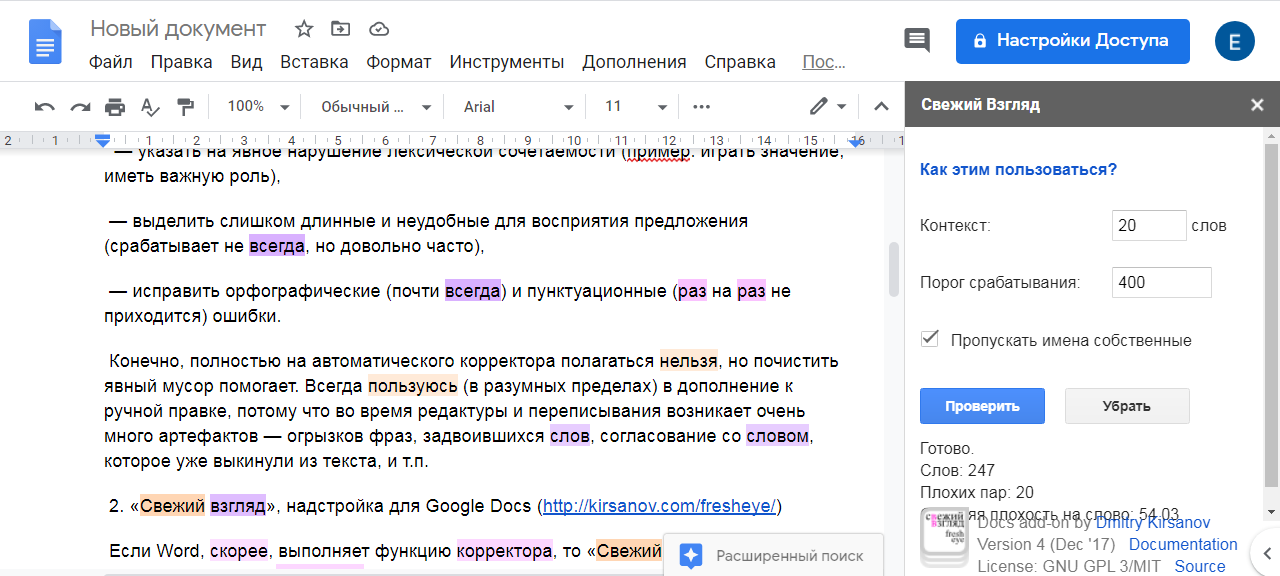Image resolution: width=1280 pixels, height=576 pixels.
Task: Open the three-dots more toolbar options
Action: point(701,107)
